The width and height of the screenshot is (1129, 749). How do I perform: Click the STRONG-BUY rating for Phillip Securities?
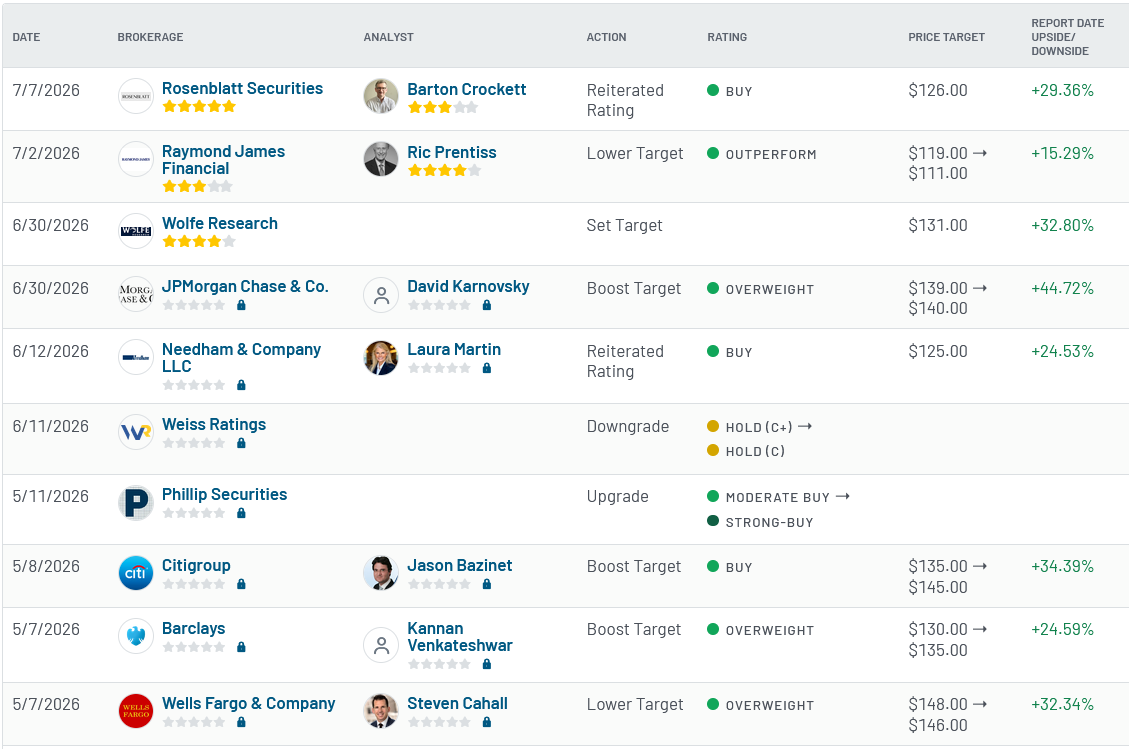pos(761,522)
